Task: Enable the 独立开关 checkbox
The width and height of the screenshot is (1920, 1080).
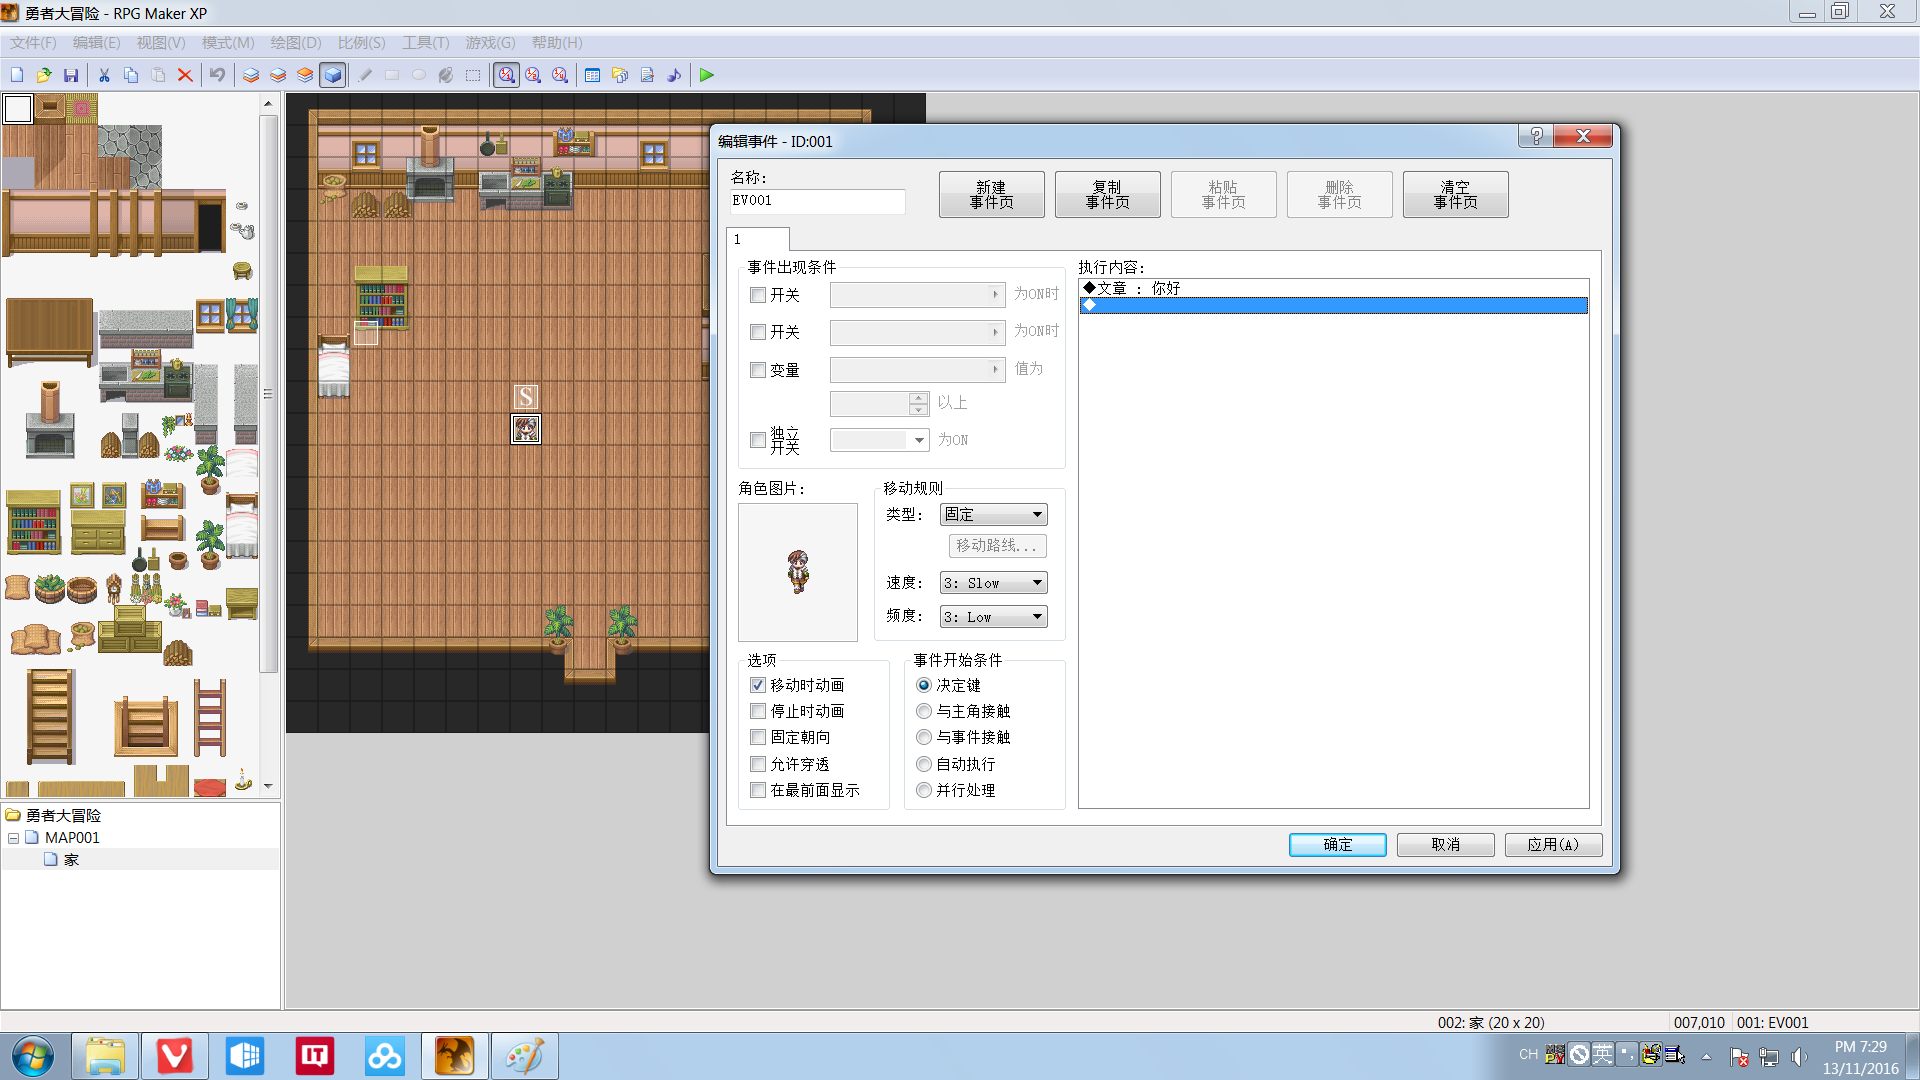Action: point(758,440)
